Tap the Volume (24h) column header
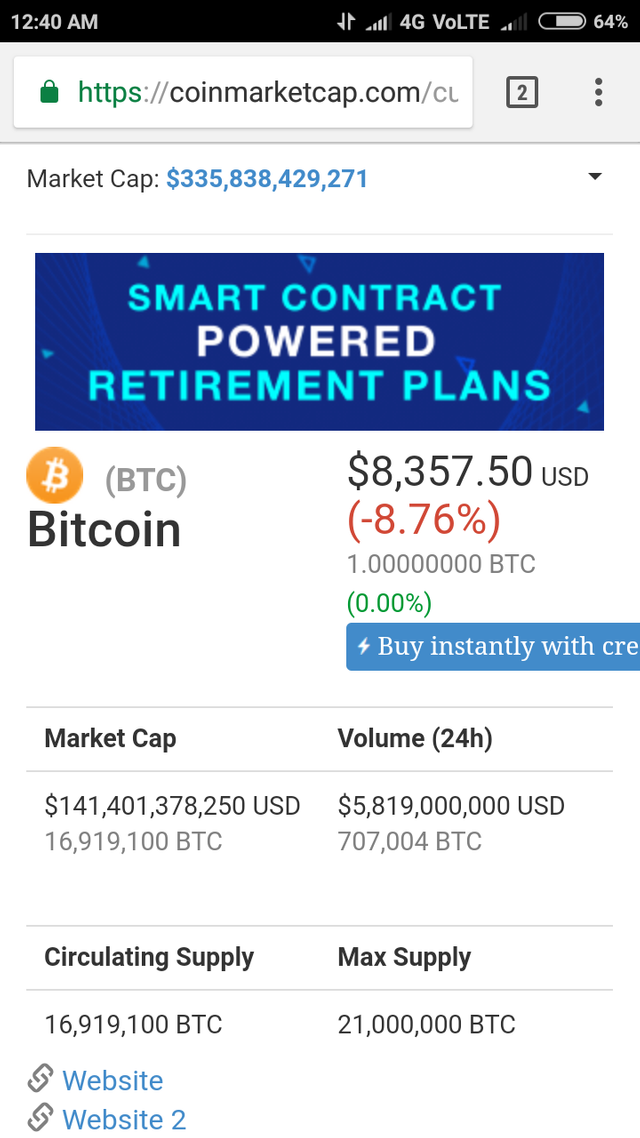The height and width of the screenshot is (1138, 640). point(415,739)
